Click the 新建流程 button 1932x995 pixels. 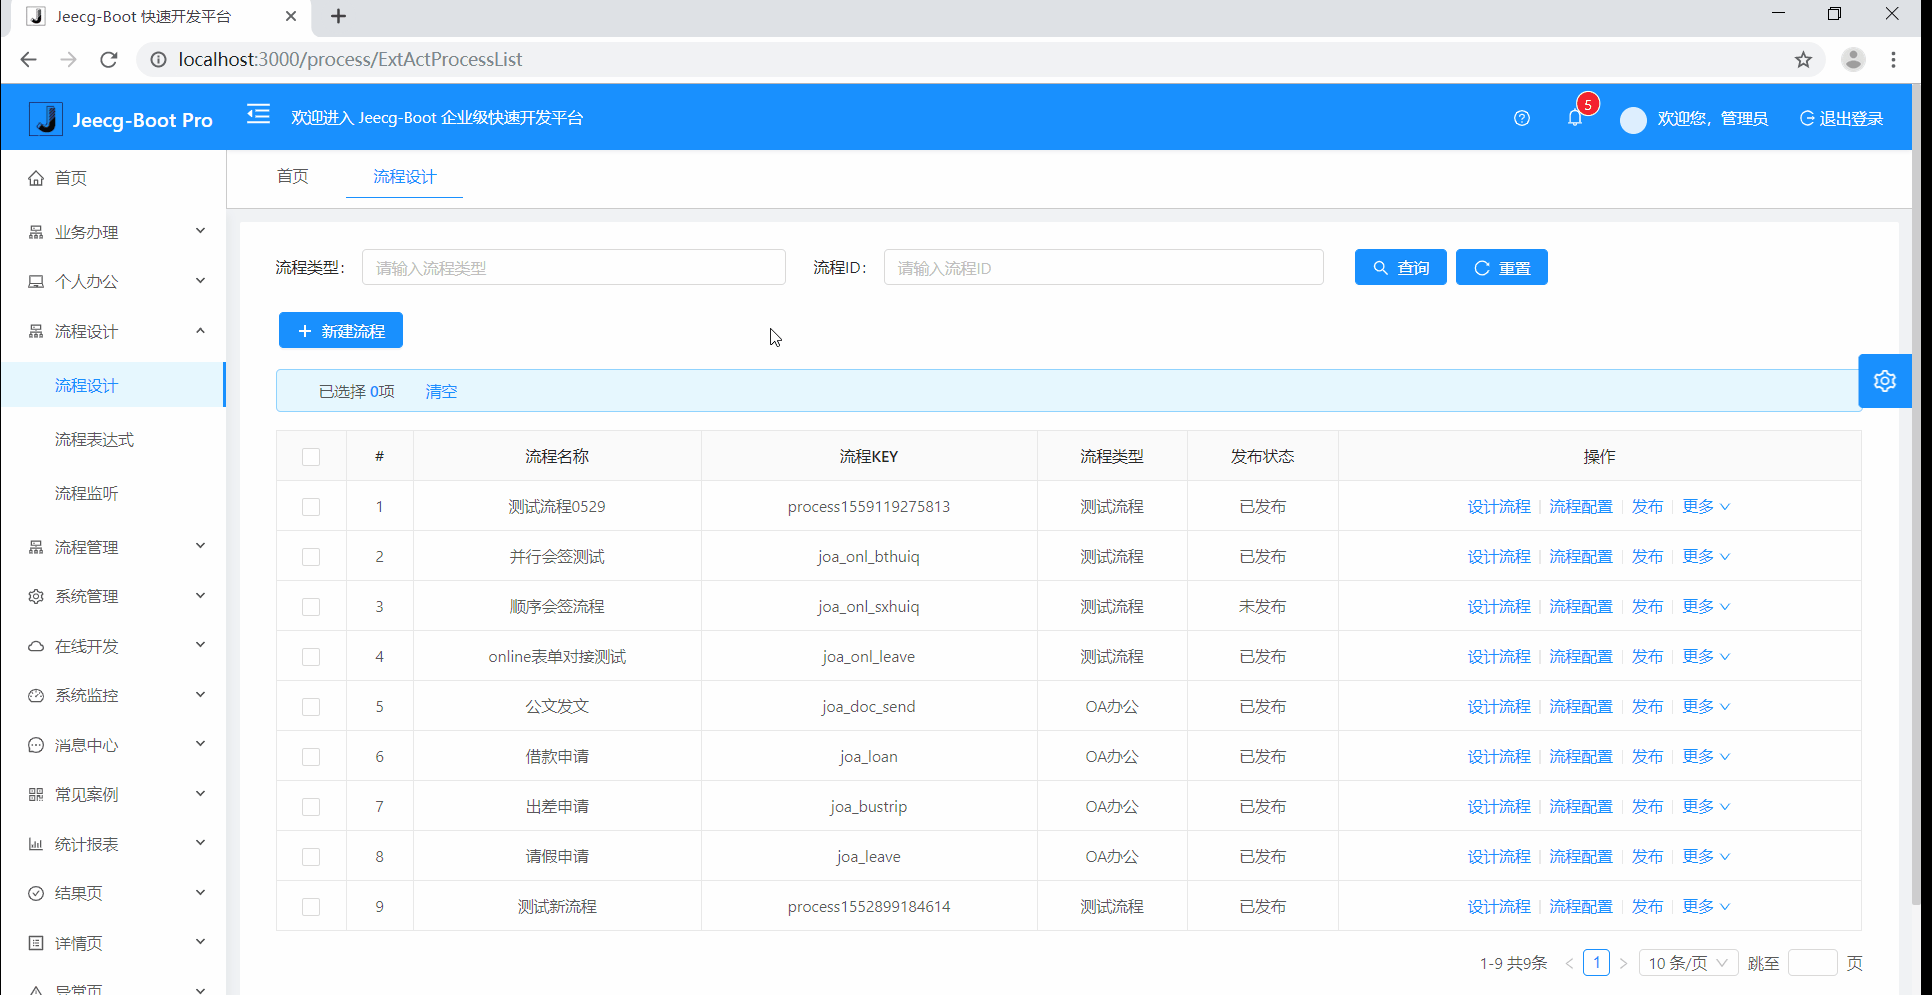[340, 330]
